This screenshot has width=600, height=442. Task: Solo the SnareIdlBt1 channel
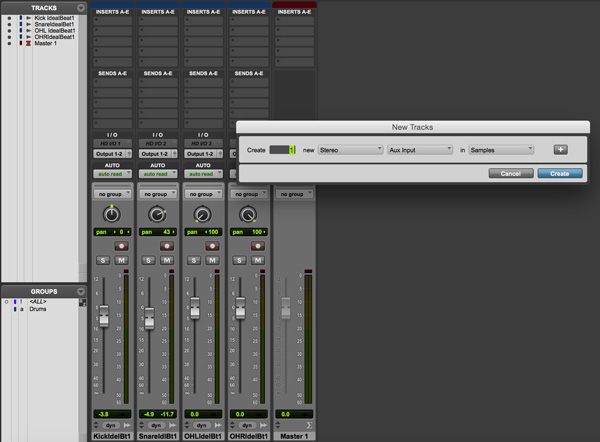(148, 261)
